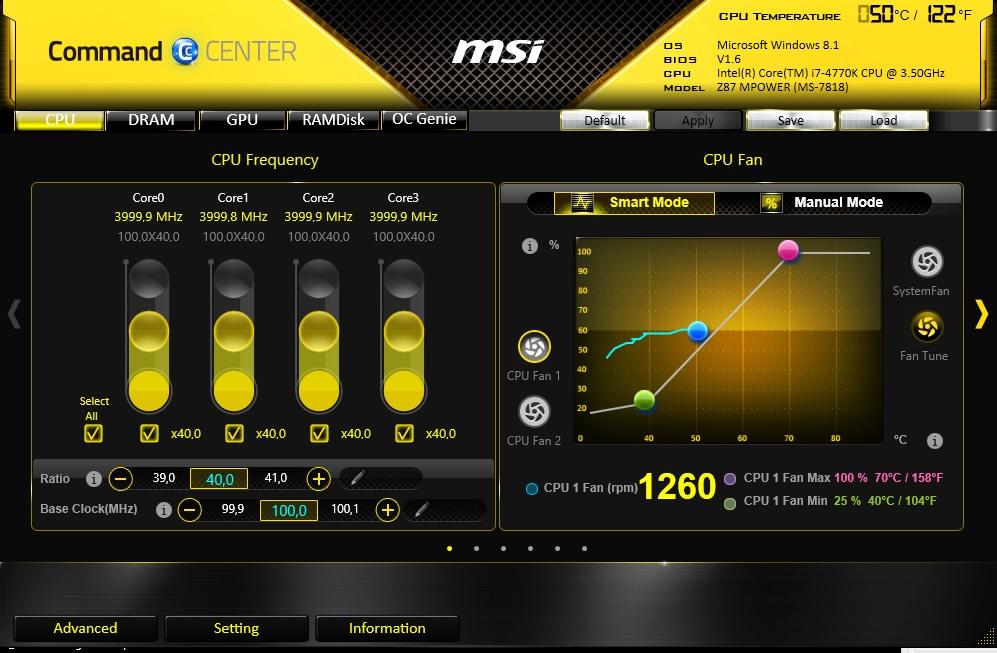This screenshot has width=997, height=653.
Task: Click the Default button
Action: [x=605, y=120]
